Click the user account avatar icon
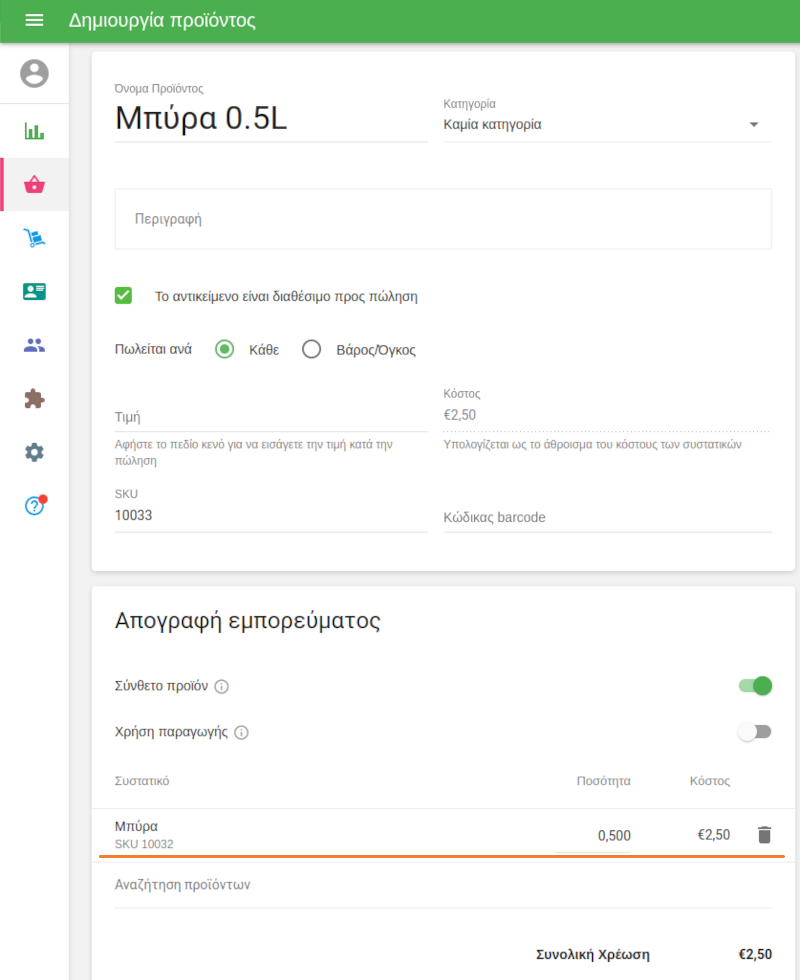The width and height of the screenshot is (800, 980). 34,74
